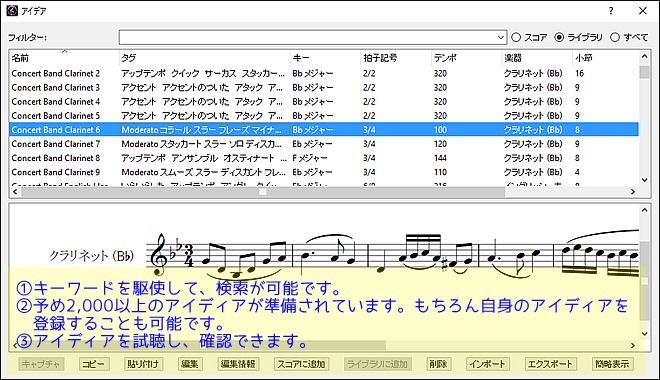Click the idea list horizontal scrollbar thumb
This screenshot has height=380, width=660.
tap(263, 192)
